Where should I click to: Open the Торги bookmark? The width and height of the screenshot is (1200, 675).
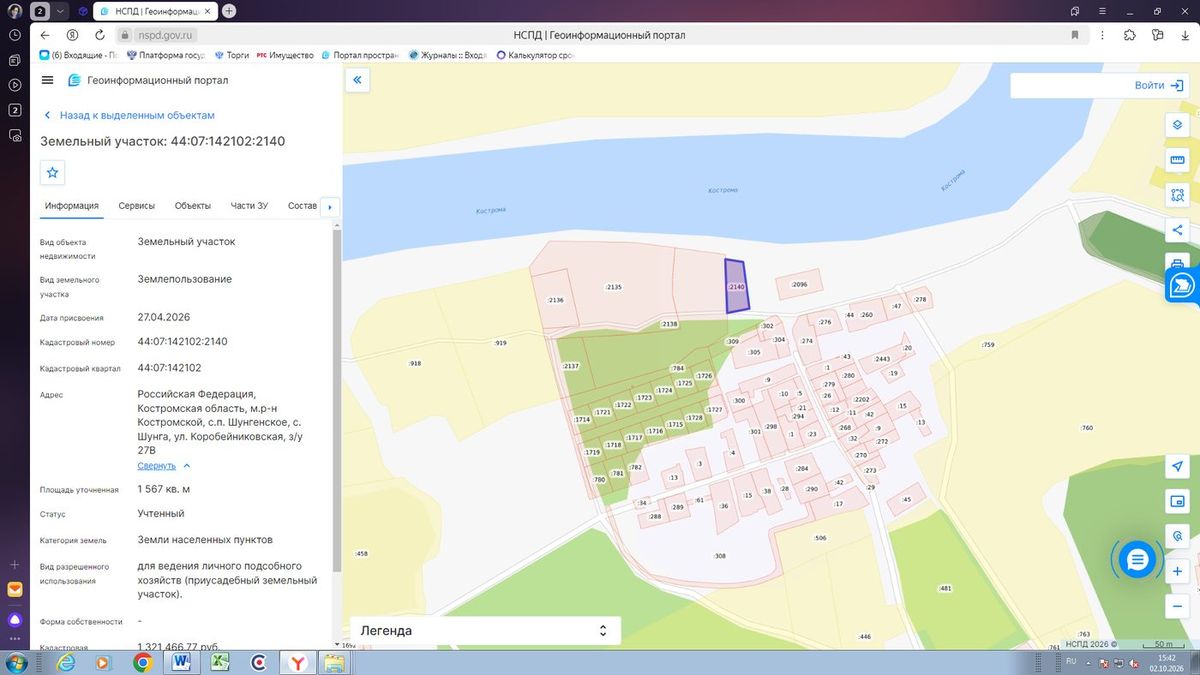(x=232, y=55)
